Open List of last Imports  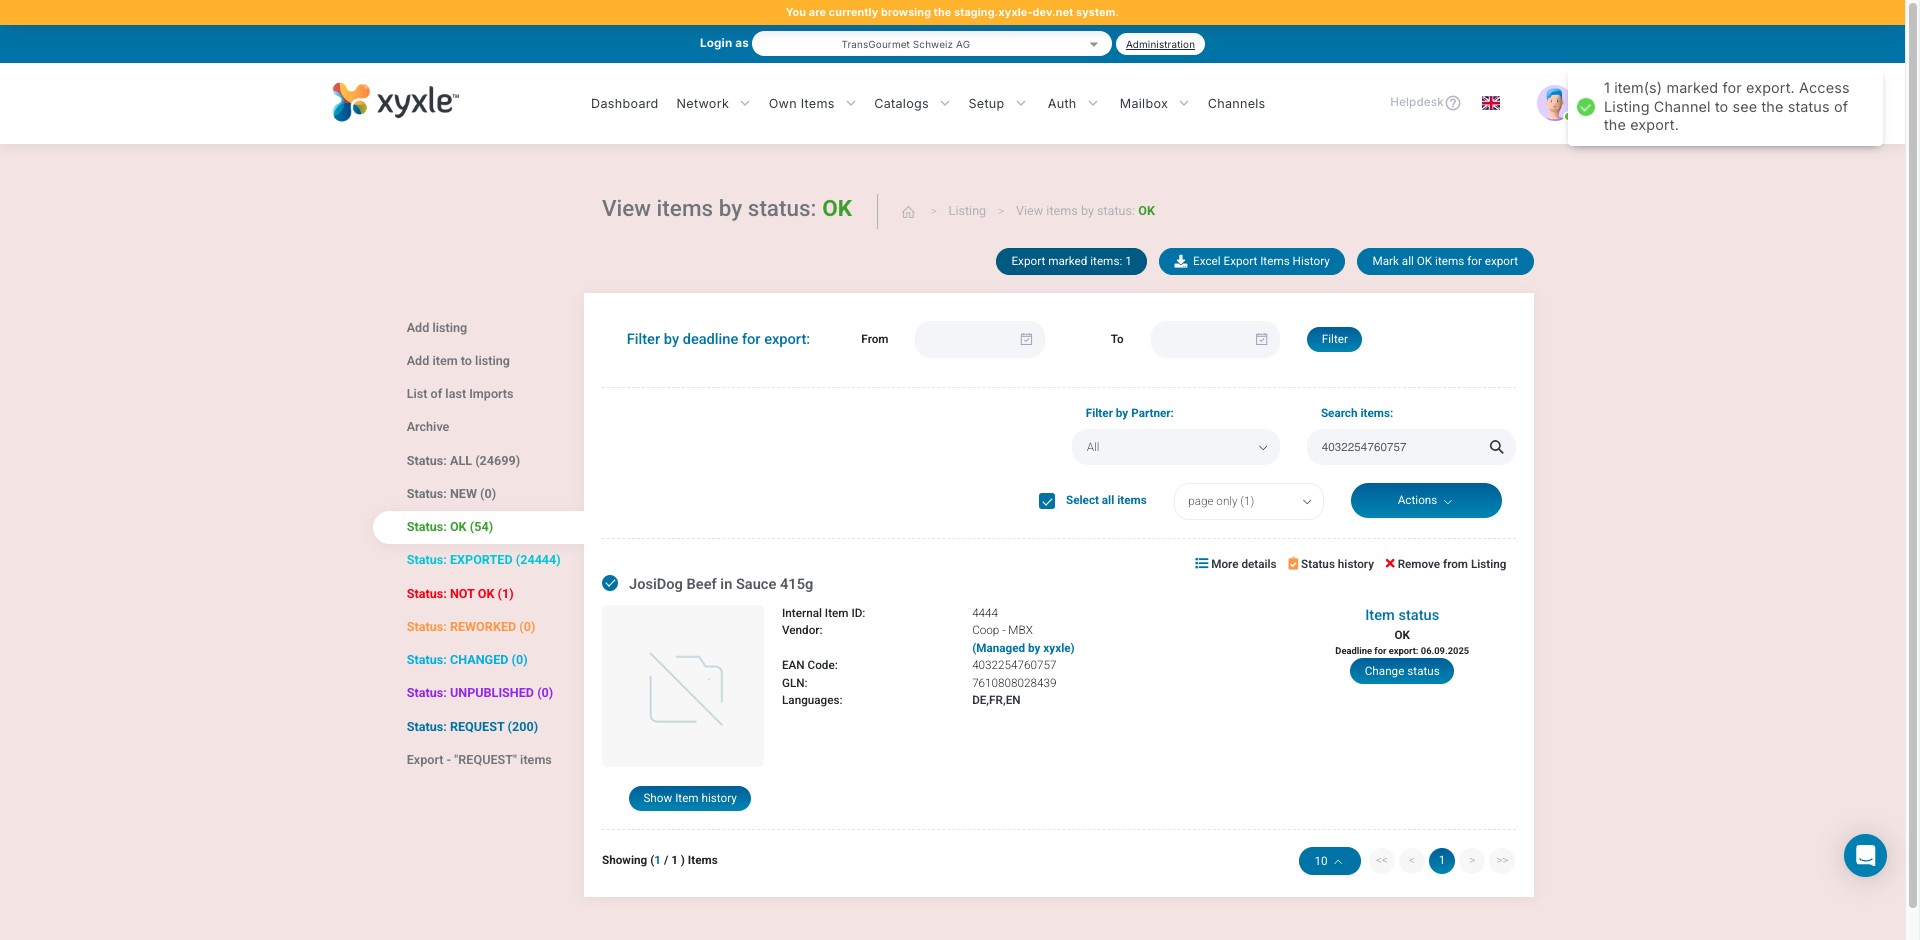point(460,394)
